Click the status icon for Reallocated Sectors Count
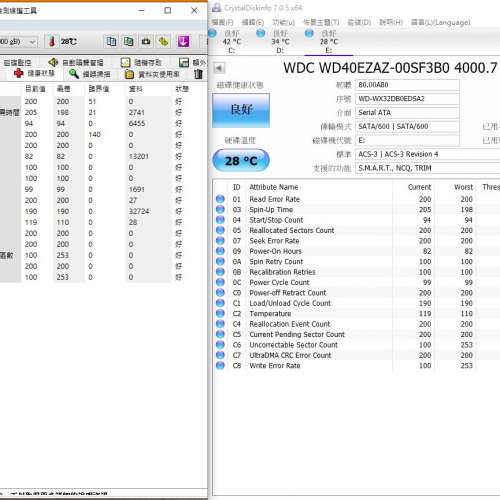Viewport: 500px width, 500px height. (220, 230)
